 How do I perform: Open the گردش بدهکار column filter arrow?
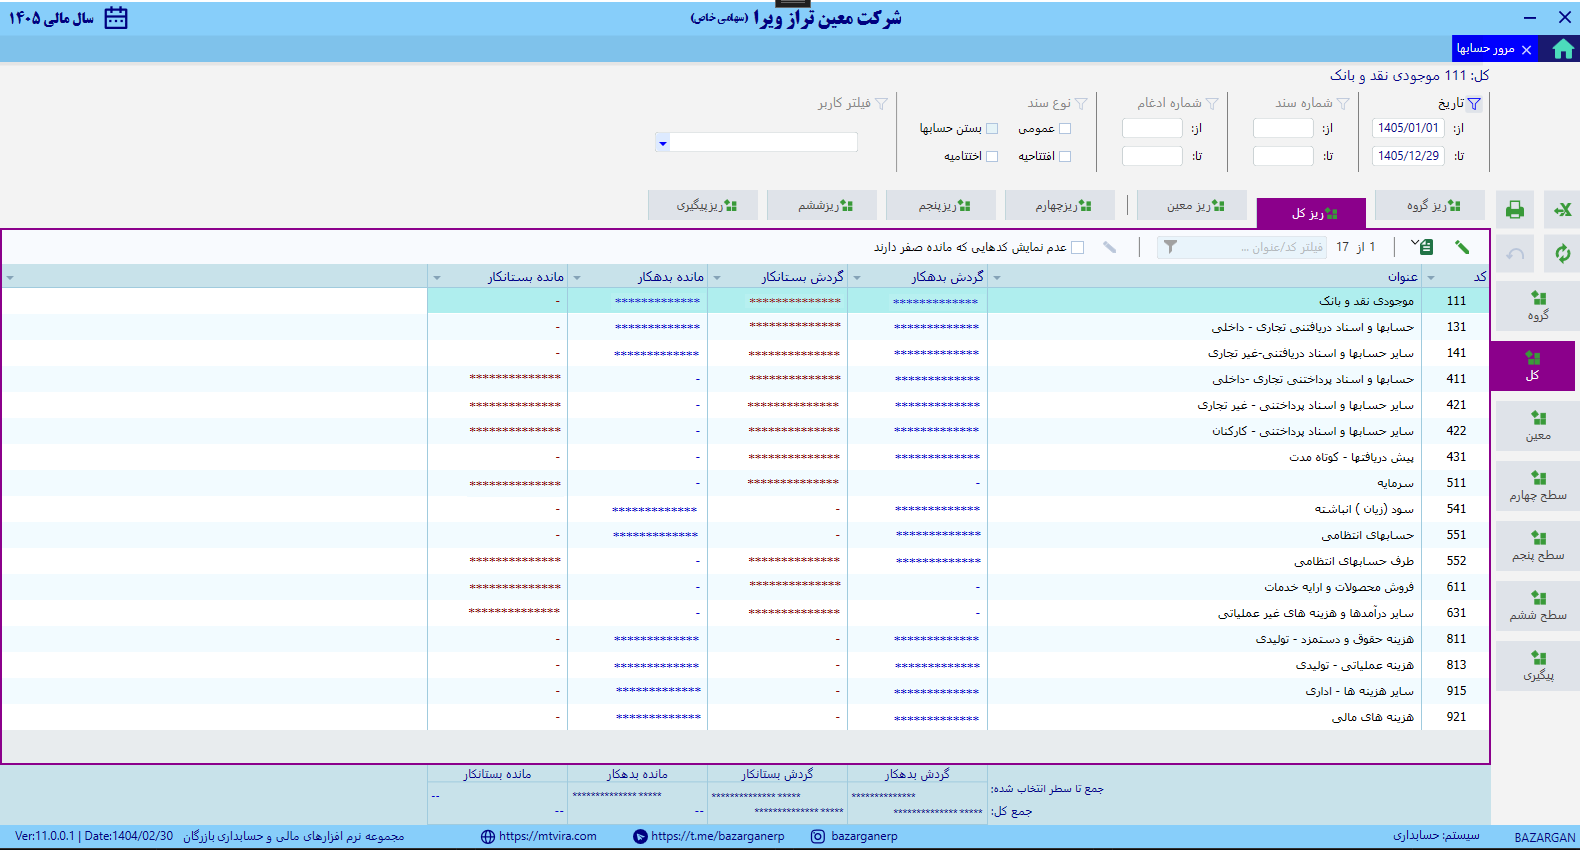tap(857, 277)
